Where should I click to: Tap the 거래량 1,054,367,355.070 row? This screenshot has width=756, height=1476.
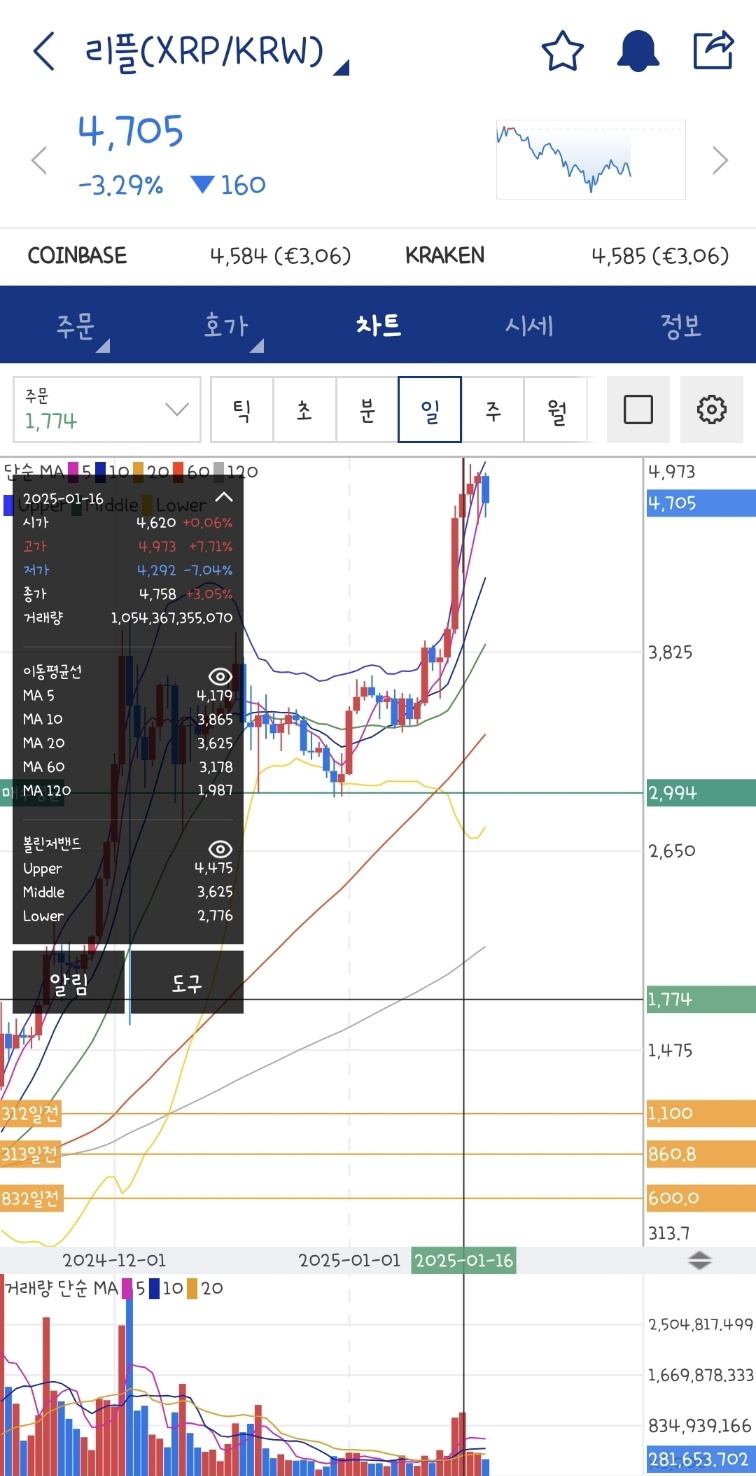point(127,618)
